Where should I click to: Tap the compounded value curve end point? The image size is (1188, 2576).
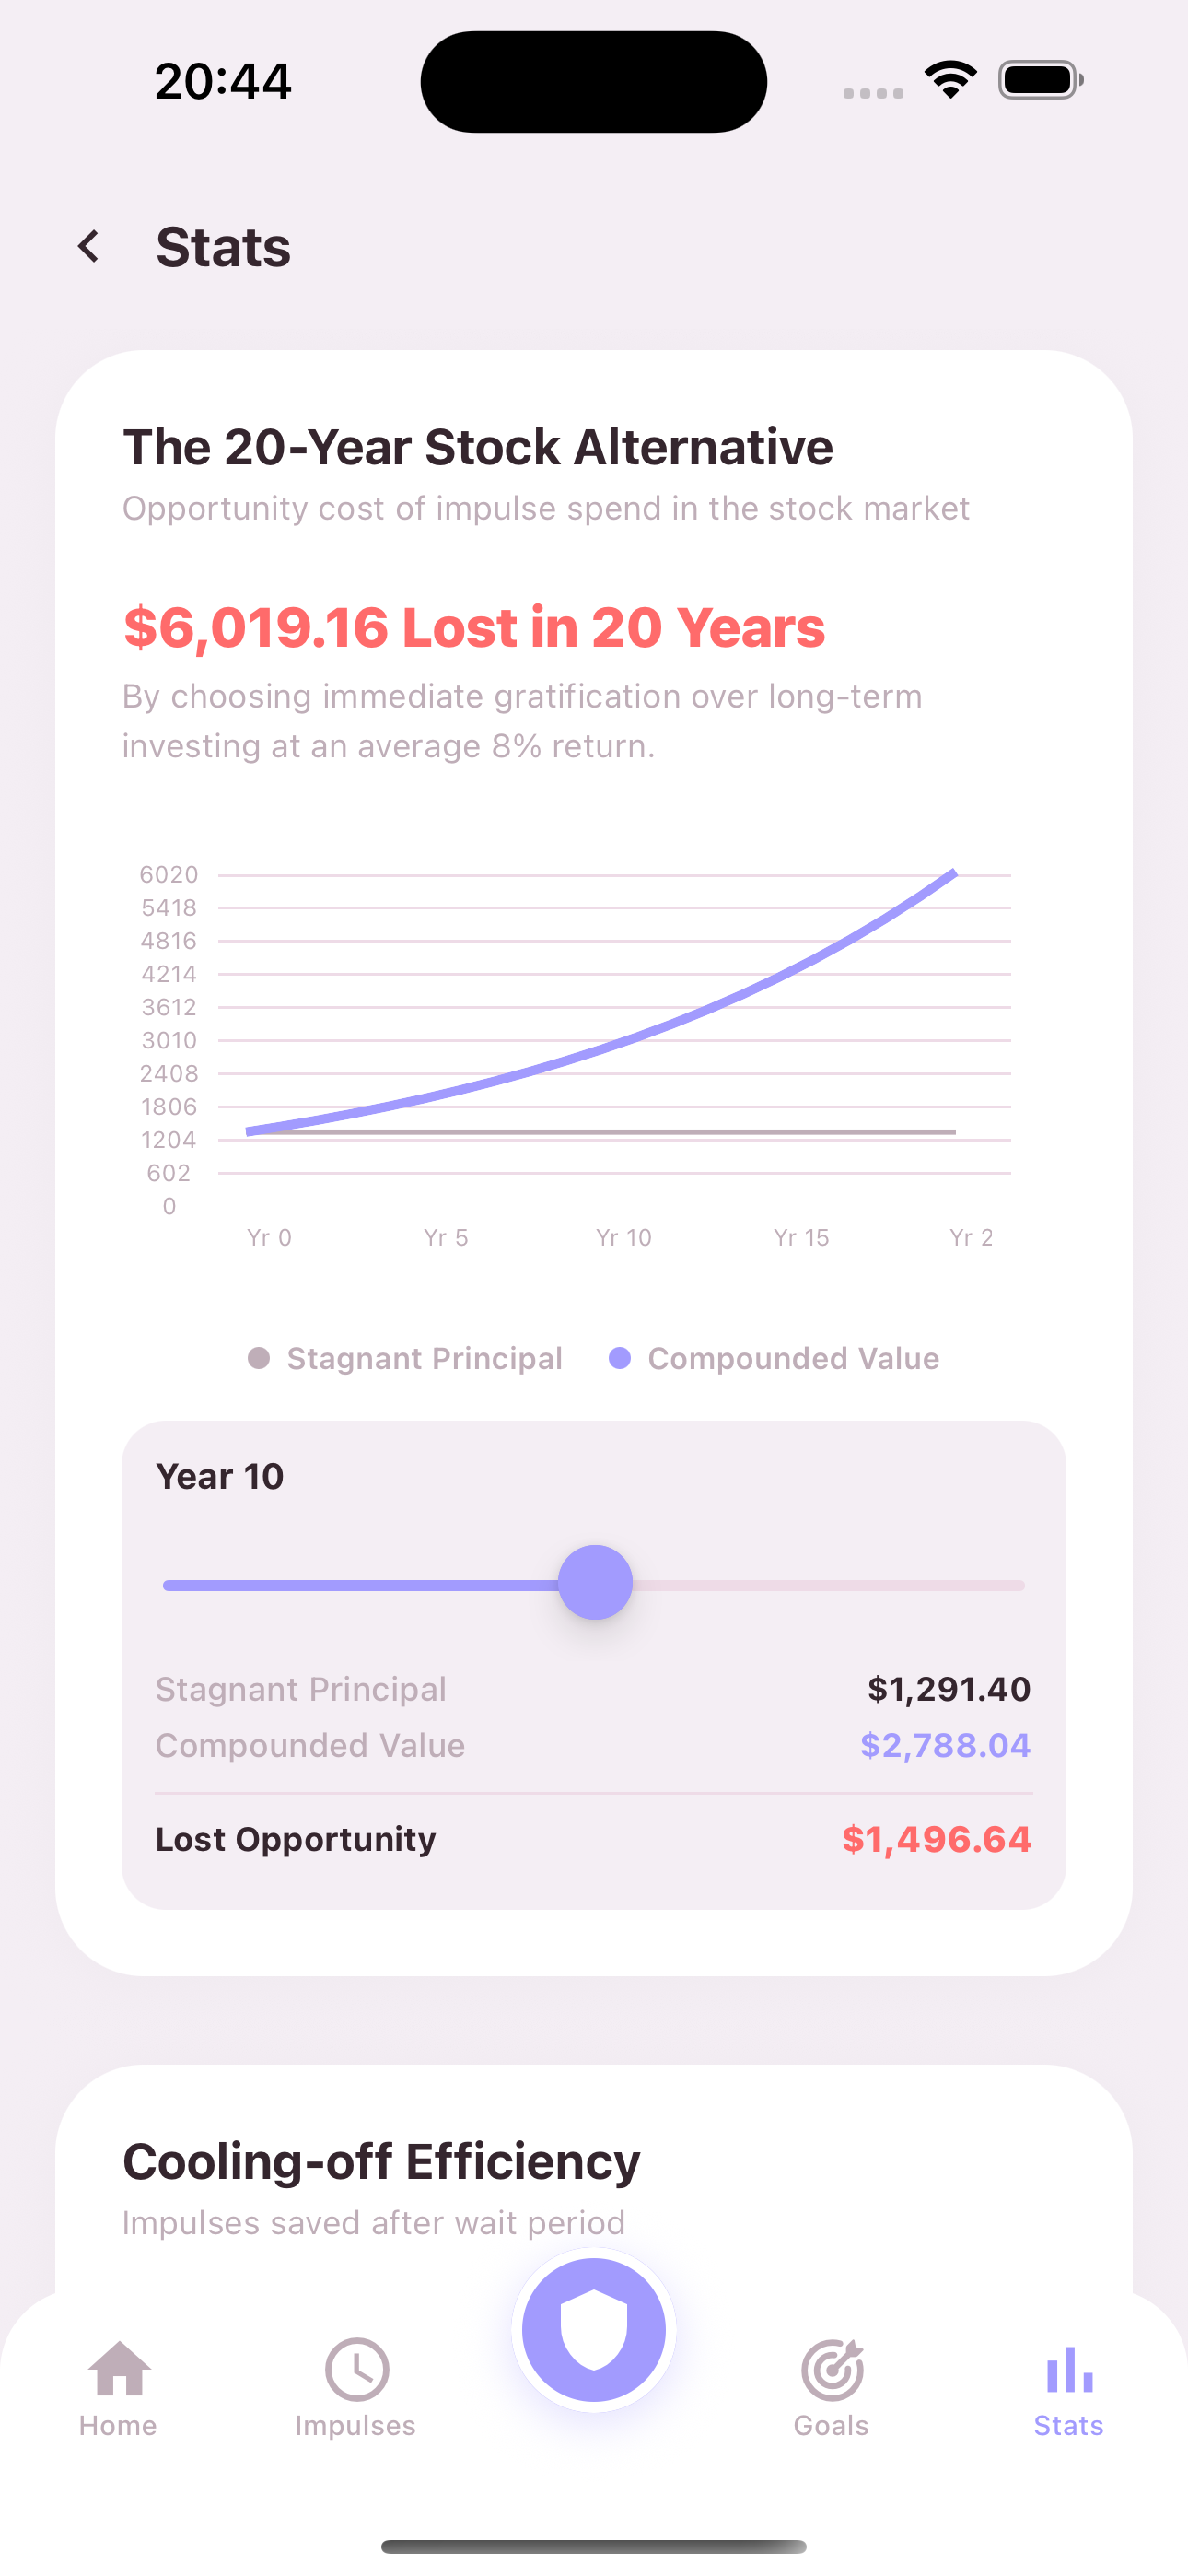tap(955, 873)
